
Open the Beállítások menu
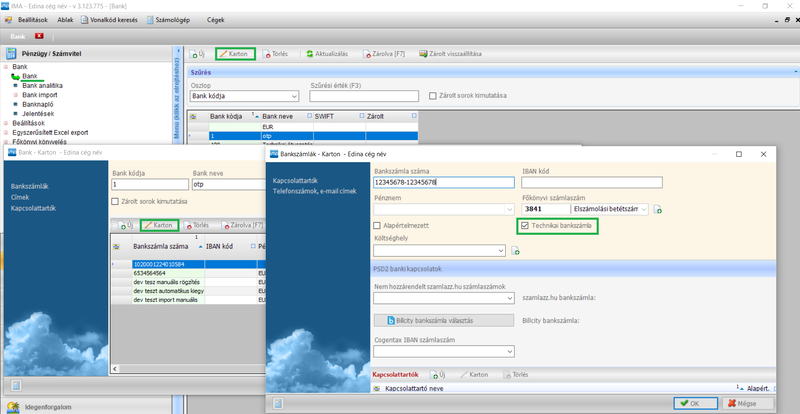[x=32, y=19]
